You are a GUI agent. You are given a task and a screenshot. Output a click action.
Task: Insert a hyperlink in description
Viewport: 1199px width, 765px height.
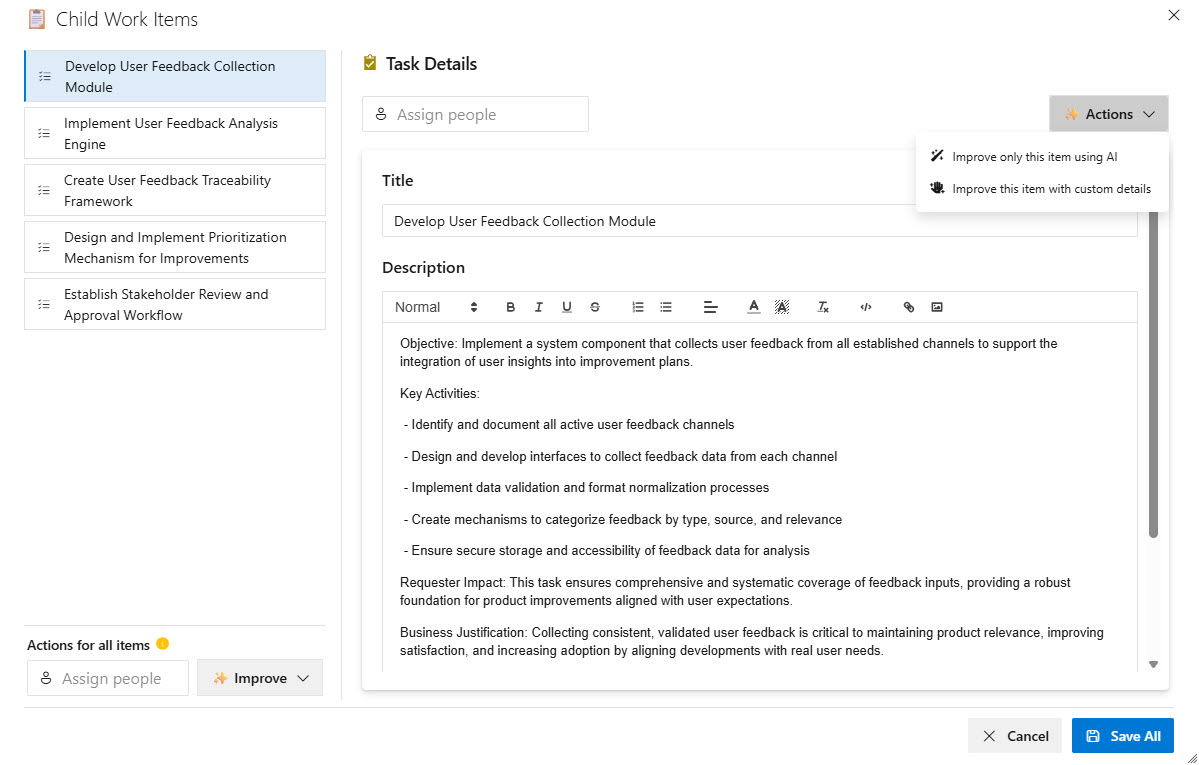tap(909, 307)
